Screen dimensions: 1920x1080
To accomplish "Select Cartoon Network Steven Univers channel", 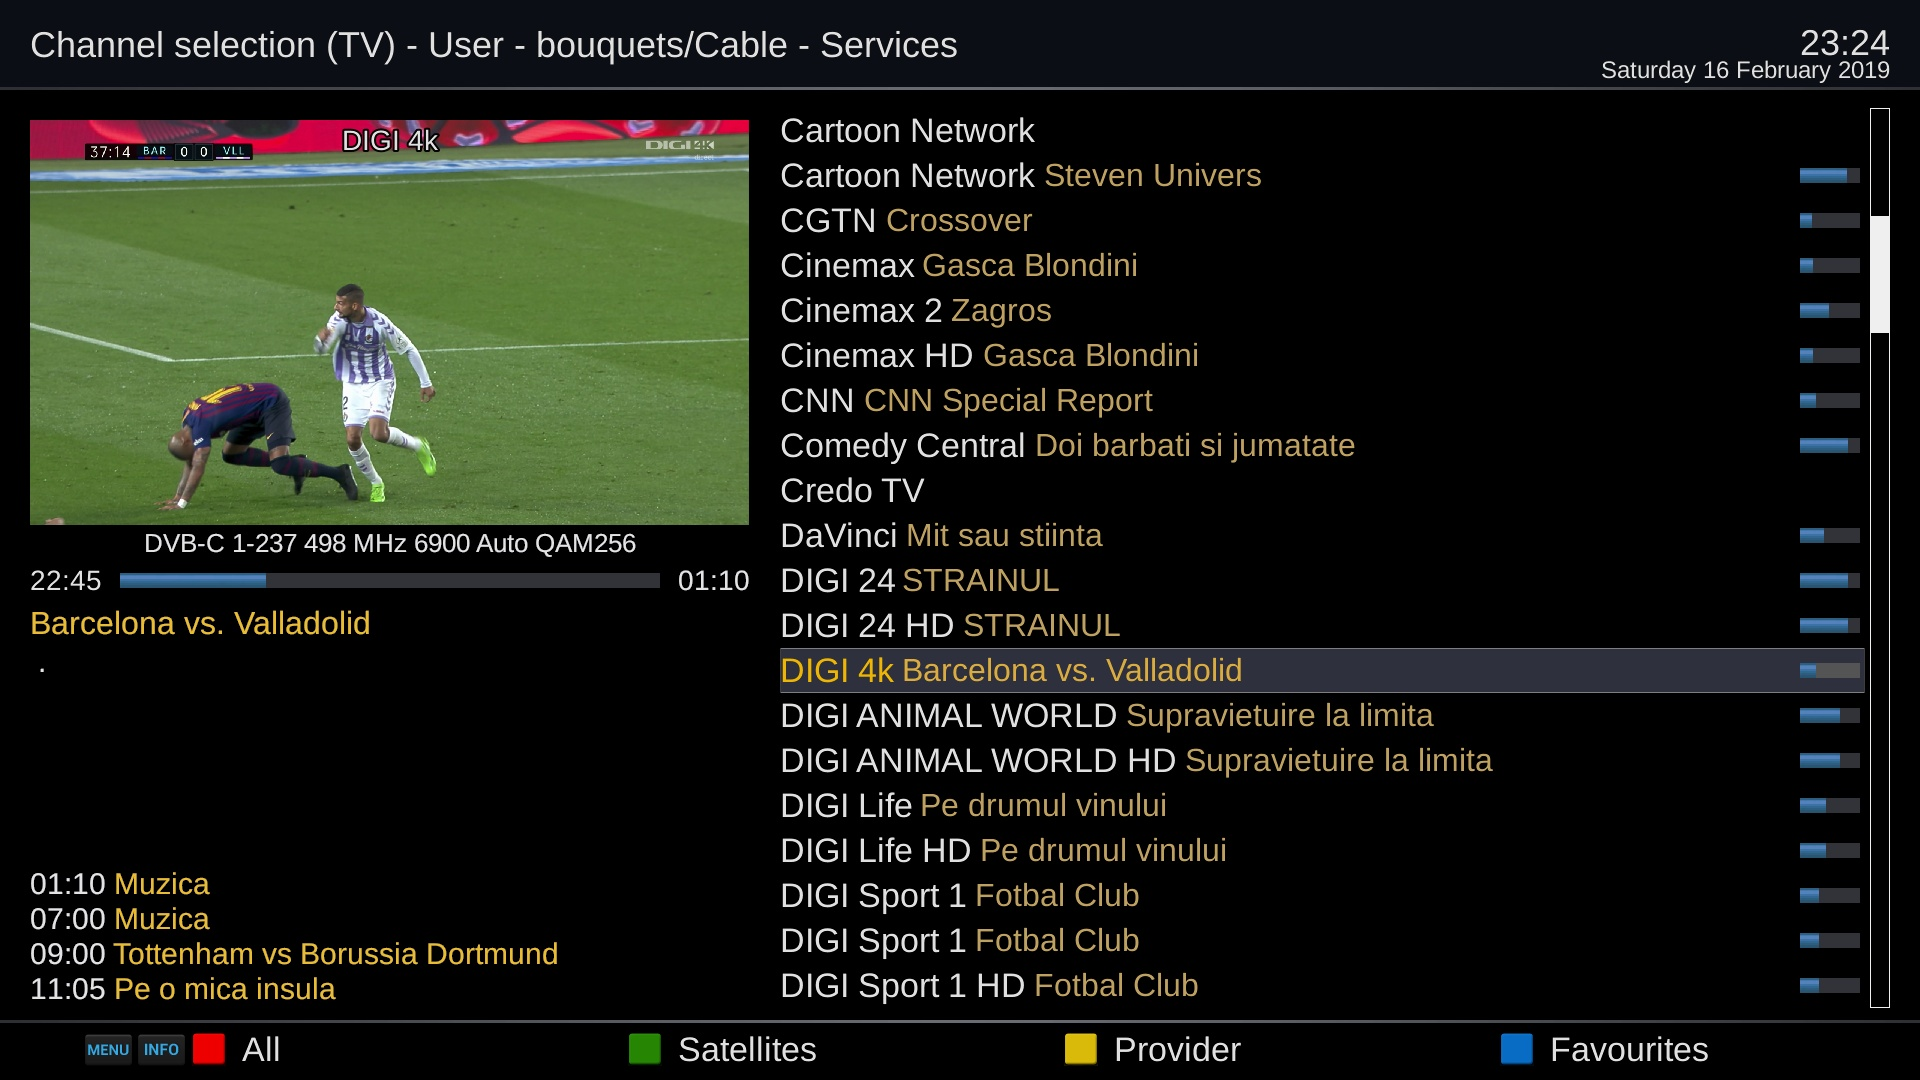I will tap(1020, 176).
